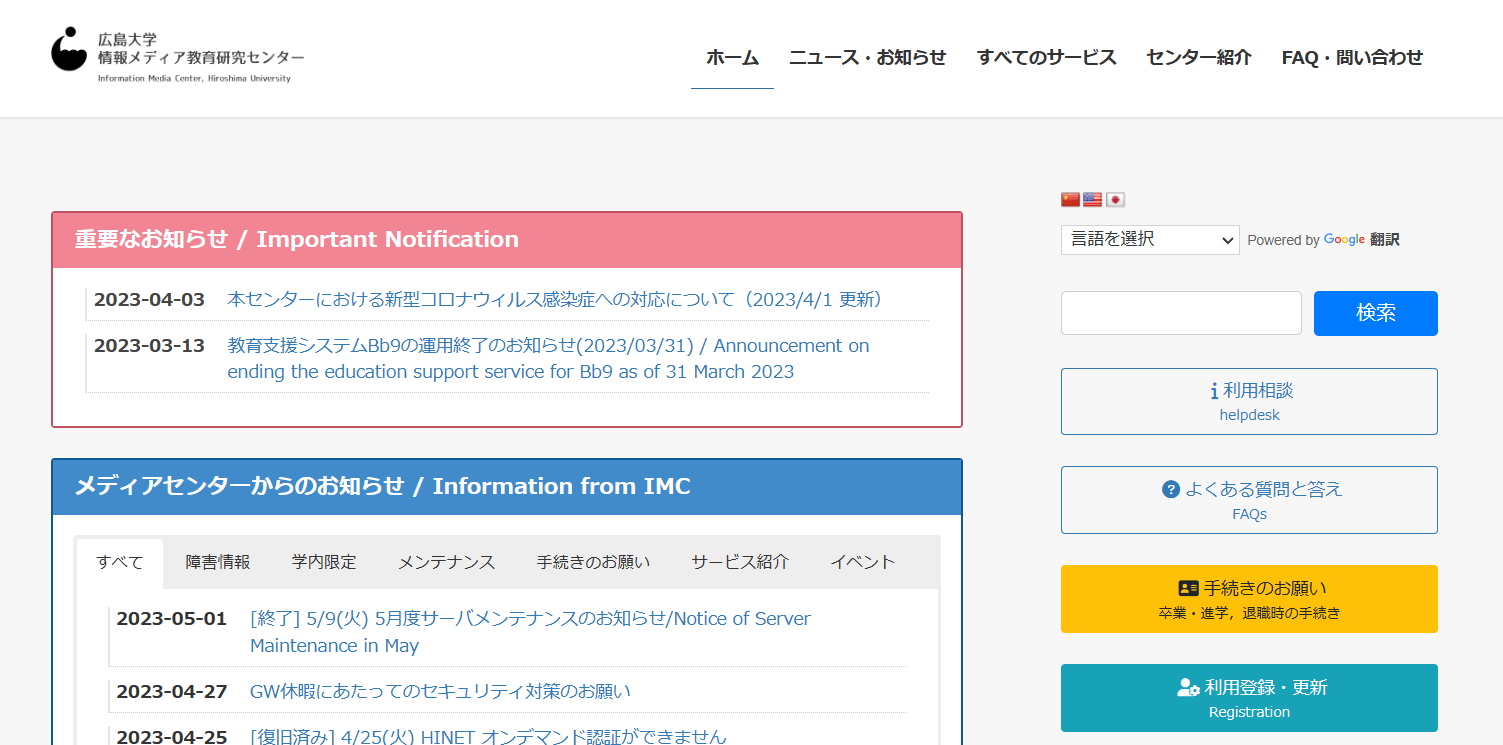Open the 利用相談 helpdesk button
The width and height of the screenshot is (1503, 745).
coord(1249,401)
